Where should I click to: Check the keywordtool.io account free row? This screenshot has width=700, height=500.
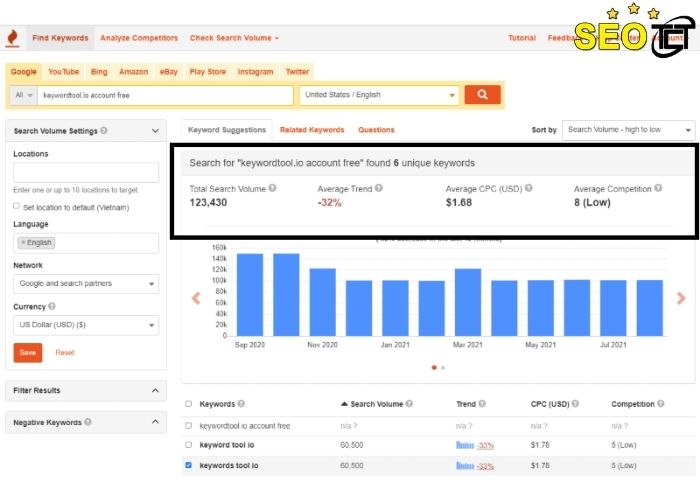(188, 425)
